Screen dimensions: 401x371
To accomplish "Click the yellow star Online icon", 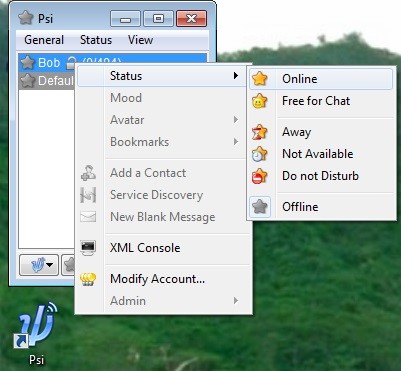I will 260,79.
